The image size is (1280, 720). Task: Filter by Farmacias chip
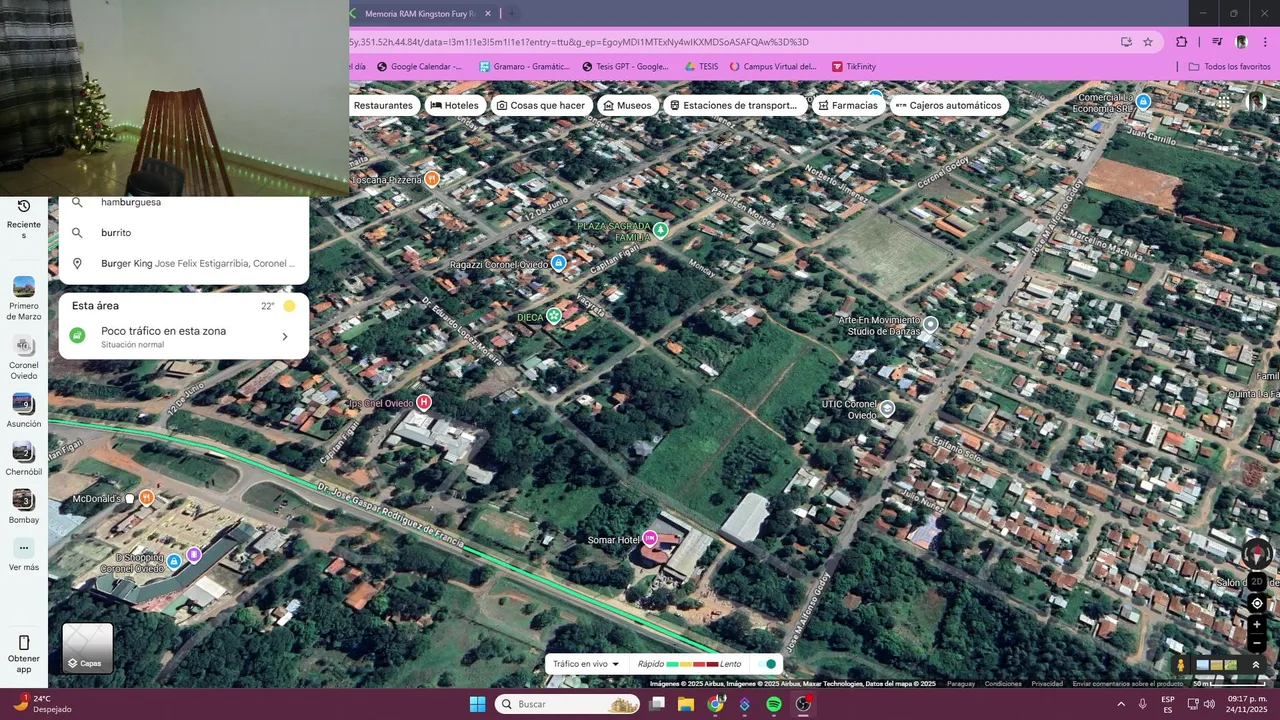coord(848,105)
